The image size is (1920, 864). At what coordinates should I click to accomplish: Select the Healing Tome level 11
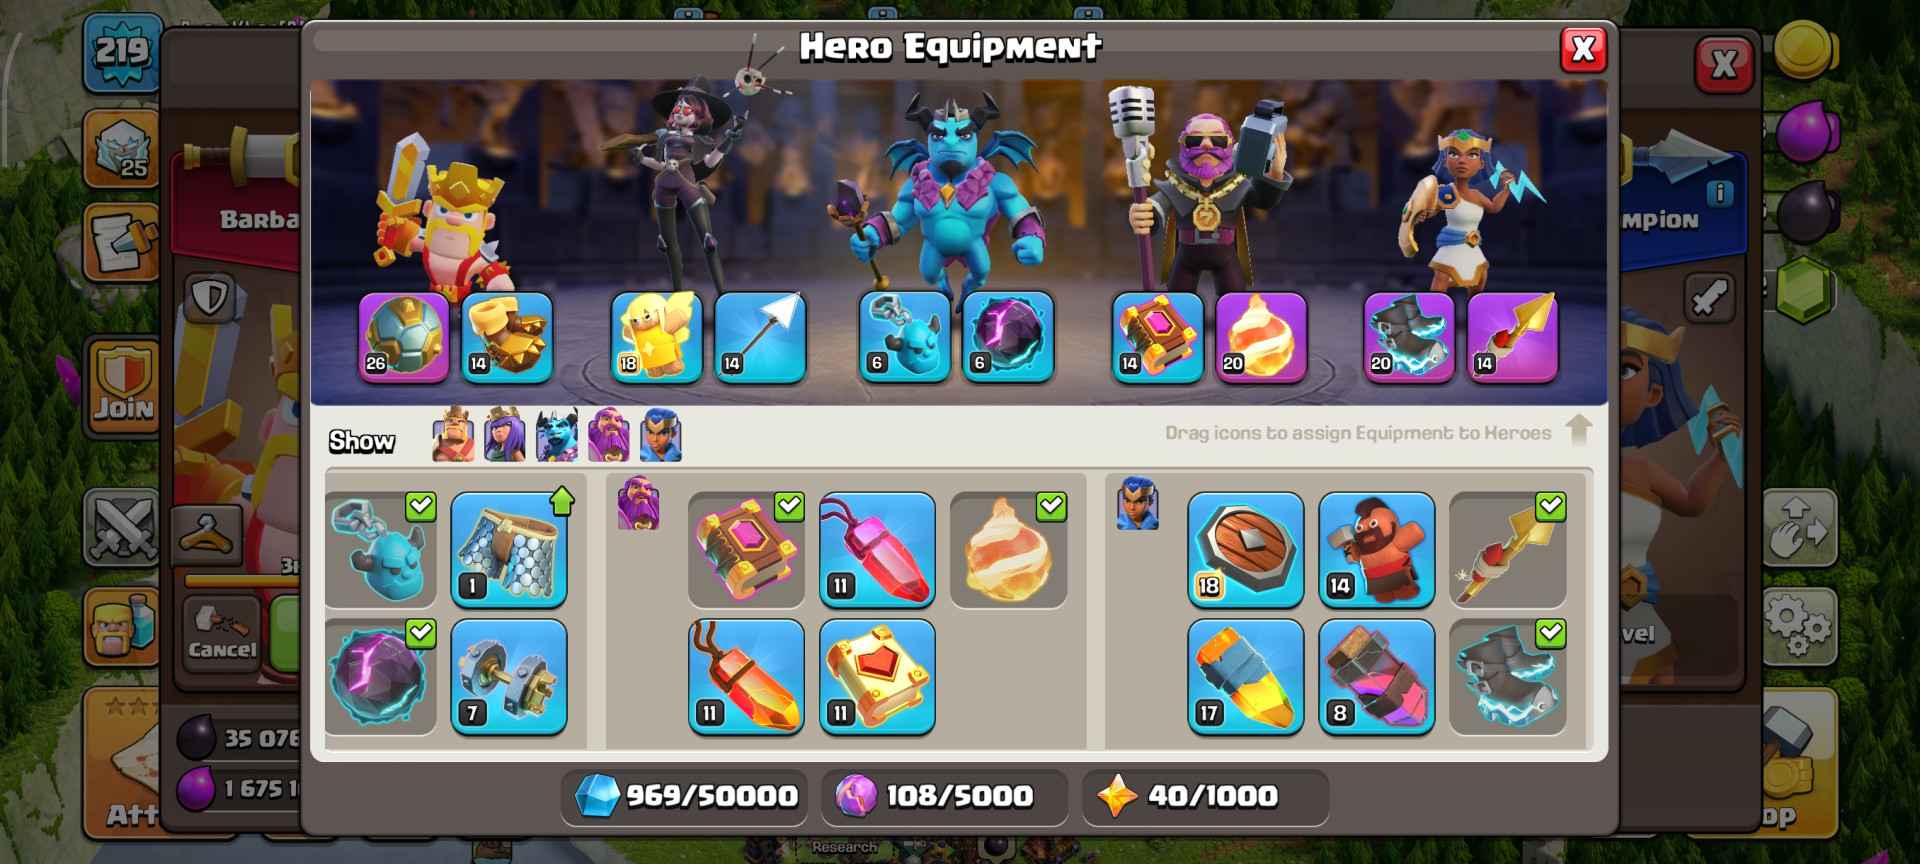tap(877, 677)
